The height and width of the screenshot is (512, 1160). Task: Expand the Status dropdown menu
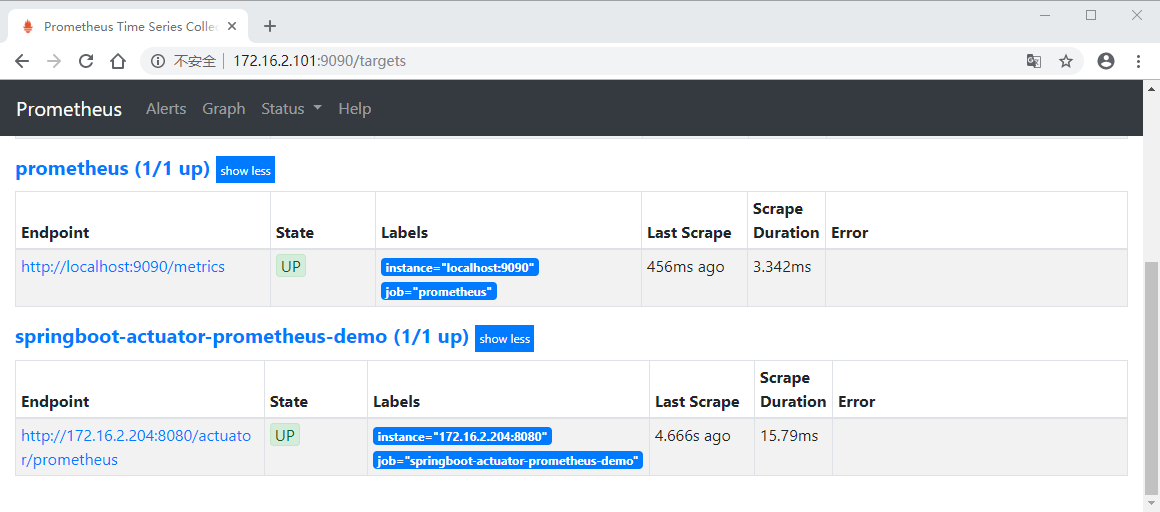[291, 109]
